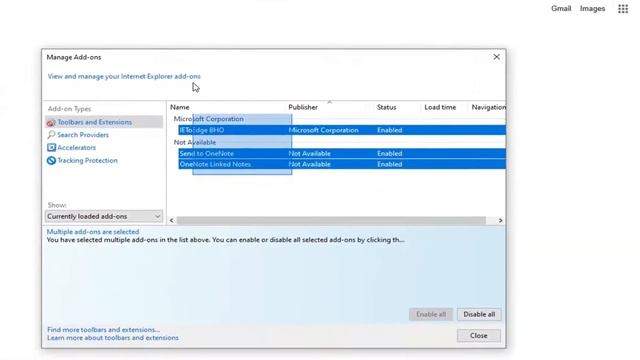Viewport: 640px width, 360px height.
Task: Sort list by Name column header
Action: pyautogui.click(x=180, y=107)
